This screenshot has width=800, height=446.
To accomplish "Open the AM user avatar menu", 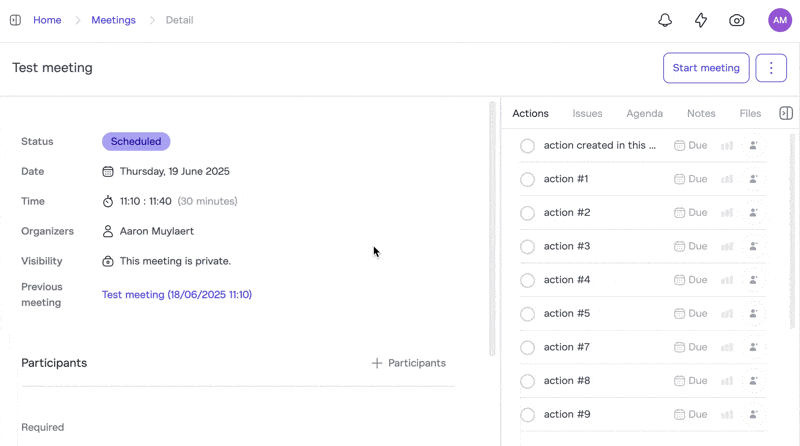I will (x=780, y=20).
